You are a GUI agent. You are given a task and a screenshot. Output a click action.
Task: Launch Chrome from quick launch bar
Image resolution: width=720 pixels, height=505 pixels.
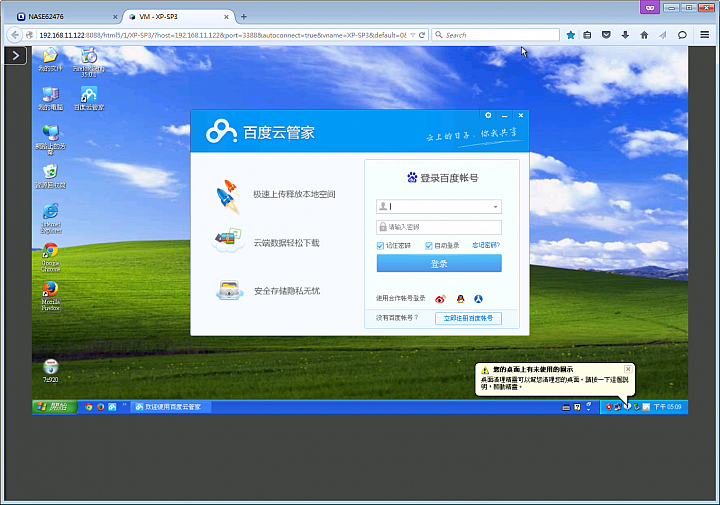[89, 407]
